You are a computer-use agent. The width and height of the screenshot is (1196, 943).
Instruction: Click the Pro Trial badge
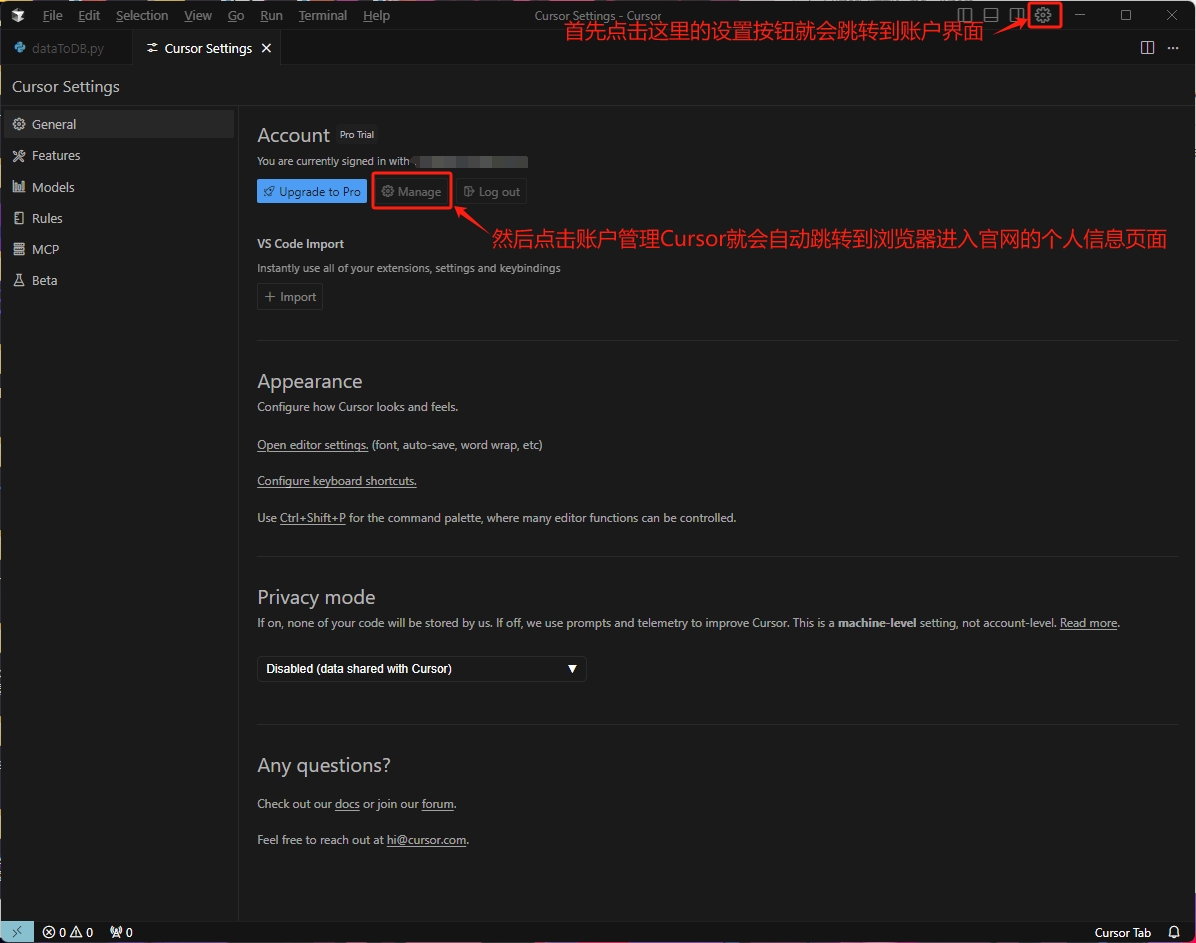(357, 134)
